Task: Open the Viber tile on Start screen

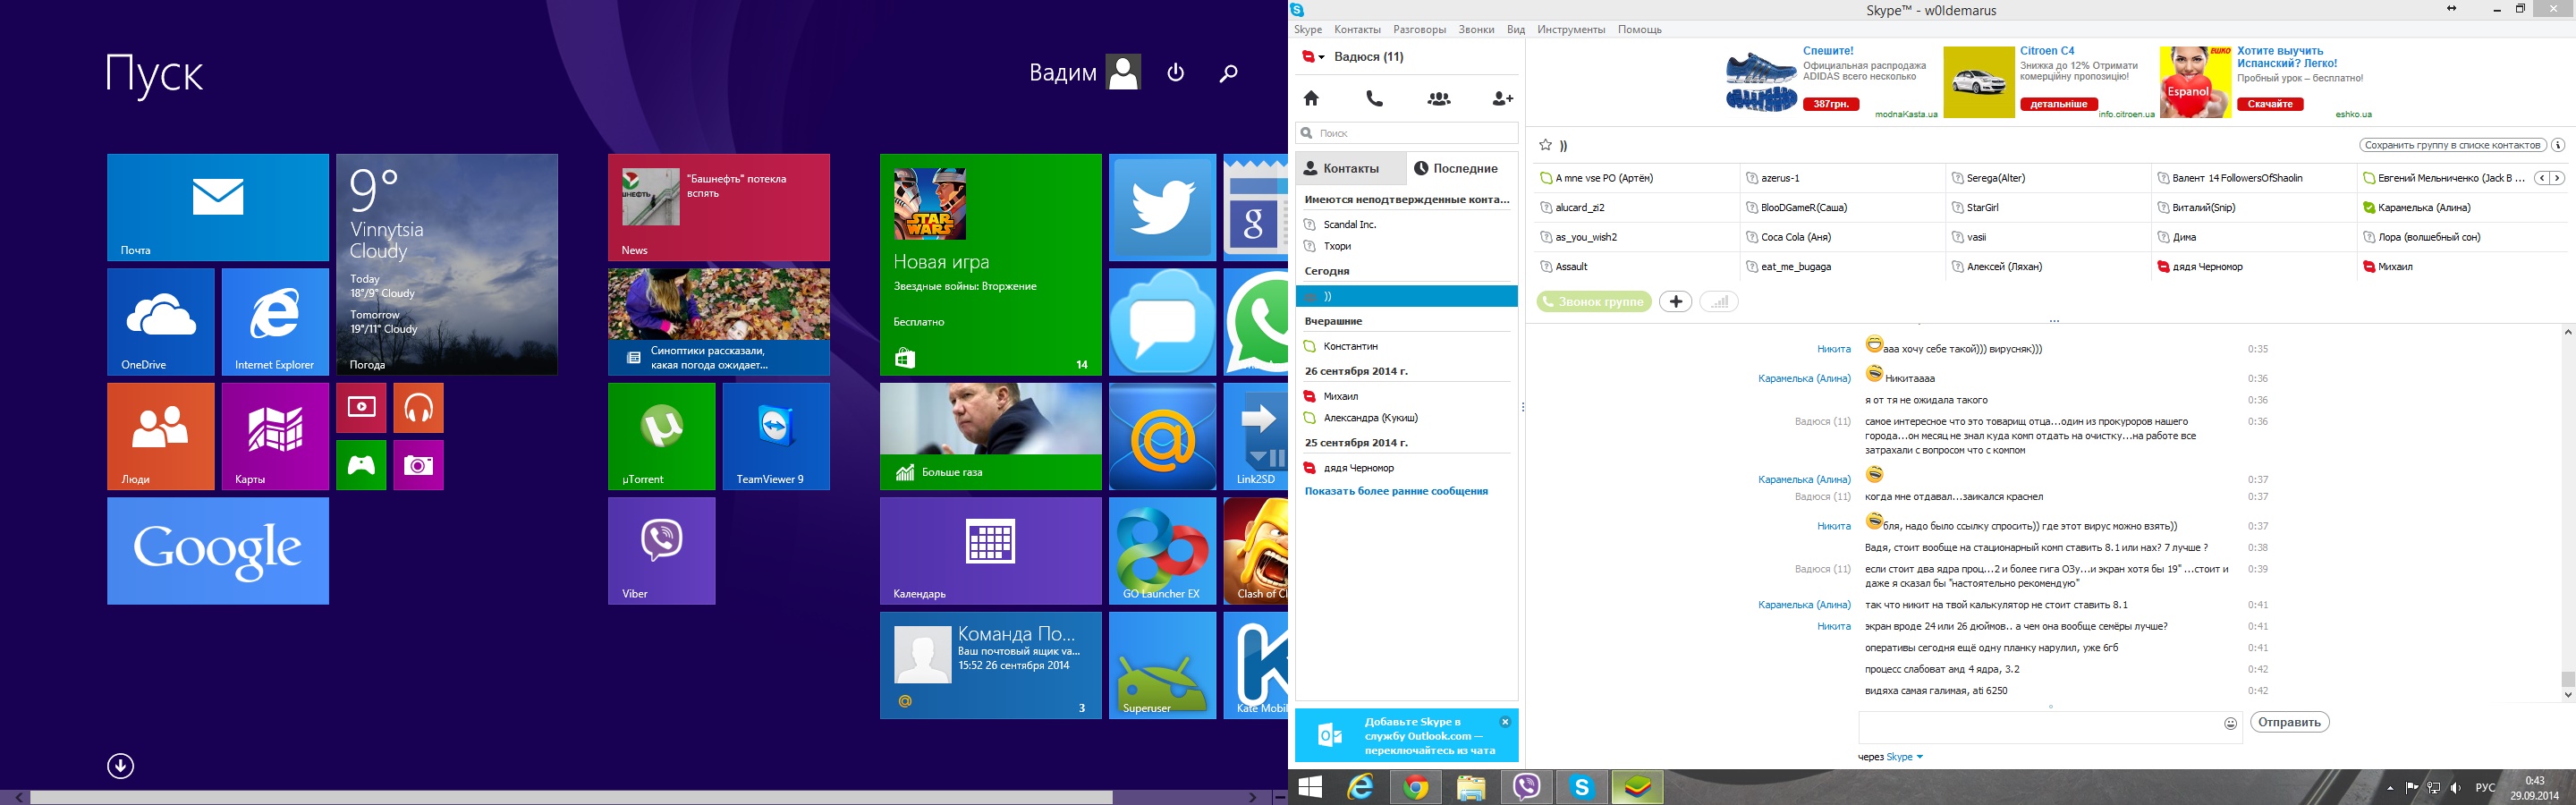Action: [661, 551]
